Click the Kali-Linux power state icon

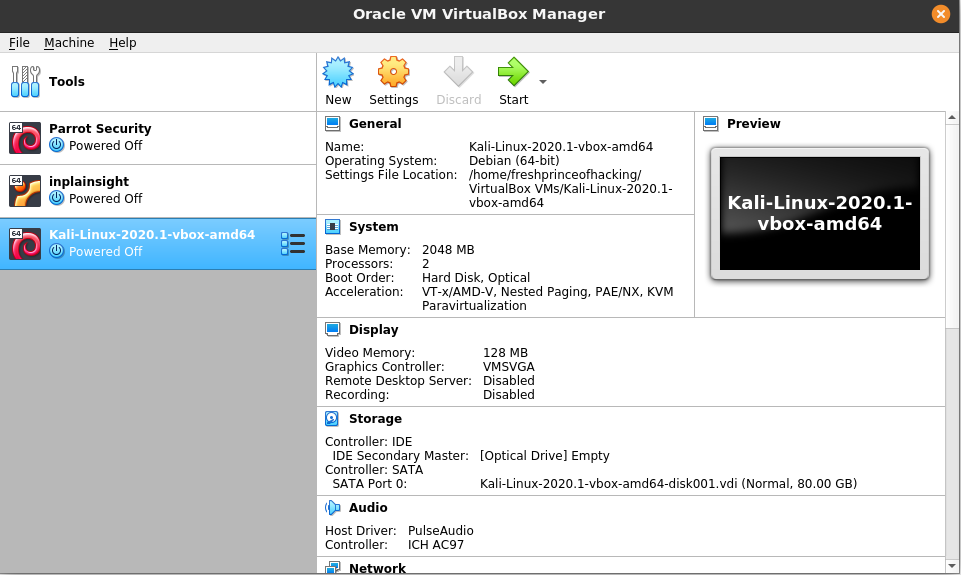[x=56, y=251]
